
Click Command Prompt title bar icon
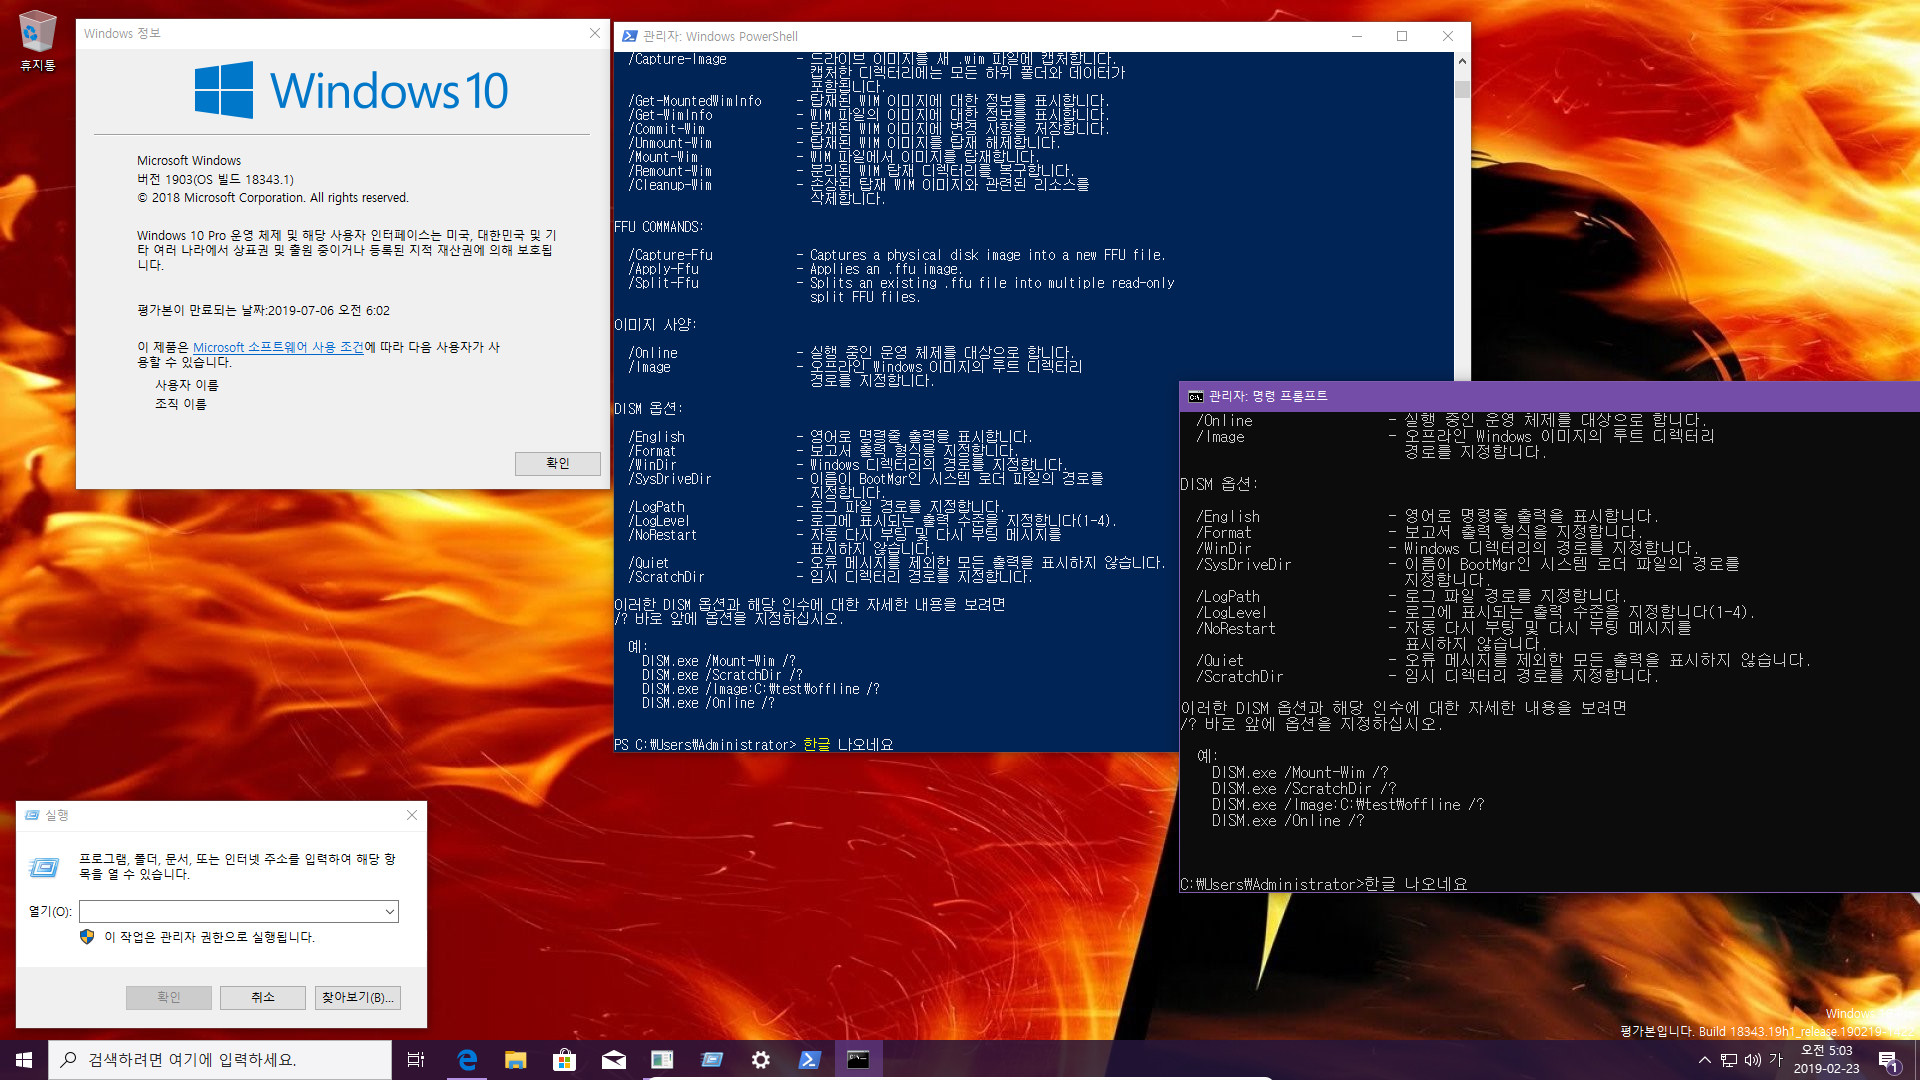point(1196,396)
